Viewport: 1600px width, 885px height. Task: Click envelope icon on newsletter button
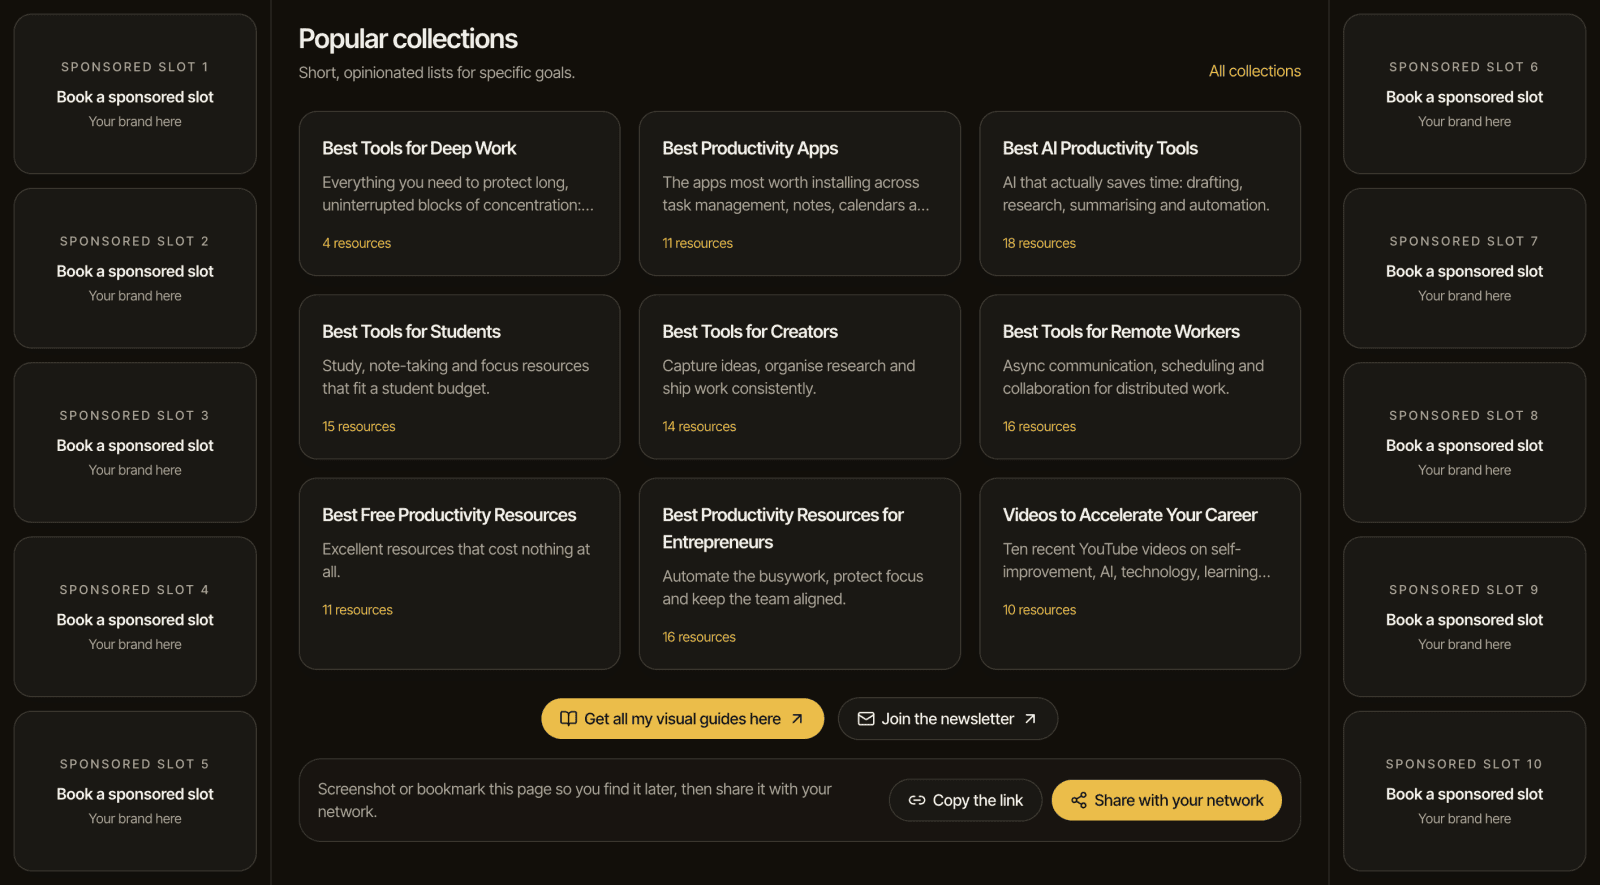click(866, 719)
